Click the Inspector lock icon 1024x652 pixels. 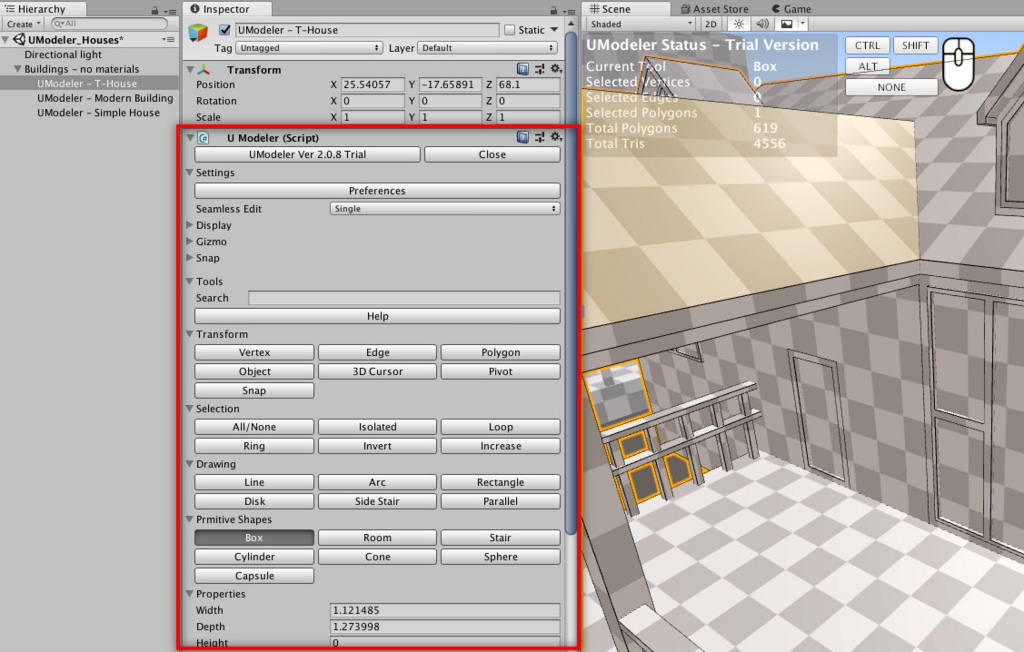pos(554,10)
